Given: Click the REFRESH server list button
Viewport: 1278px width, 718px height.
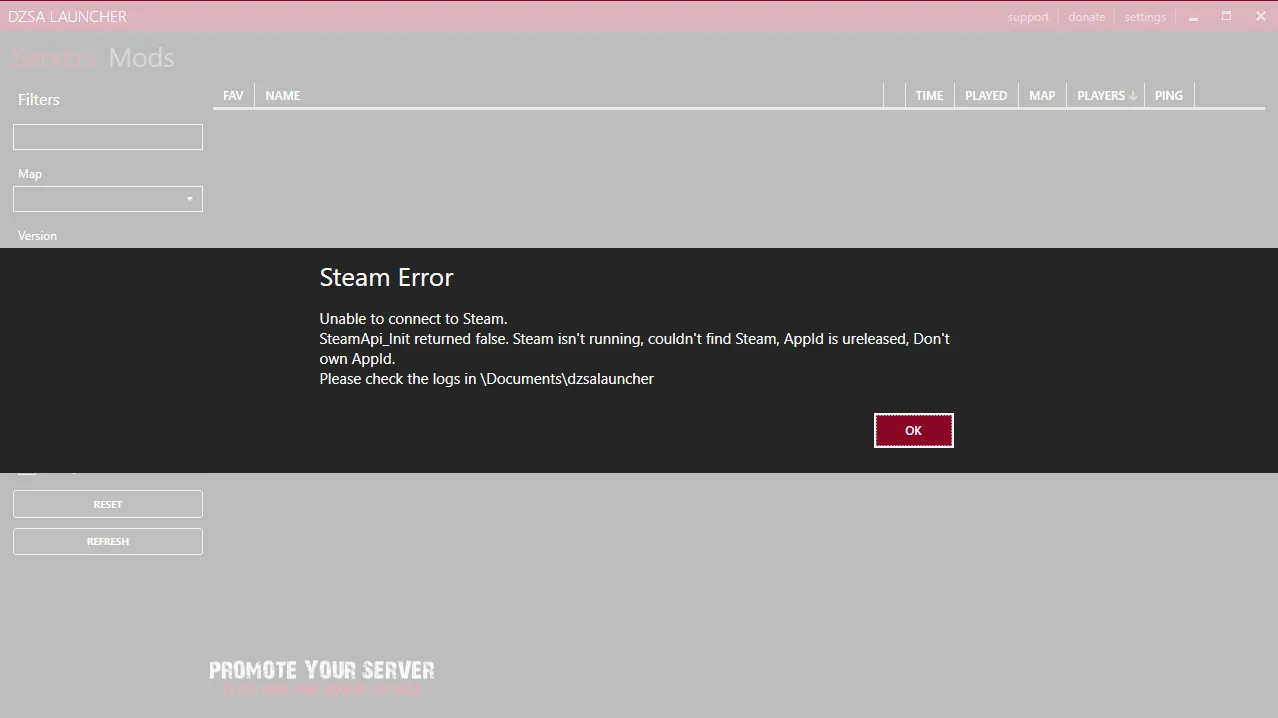Looking at the screenshot, I should point(108,541).
